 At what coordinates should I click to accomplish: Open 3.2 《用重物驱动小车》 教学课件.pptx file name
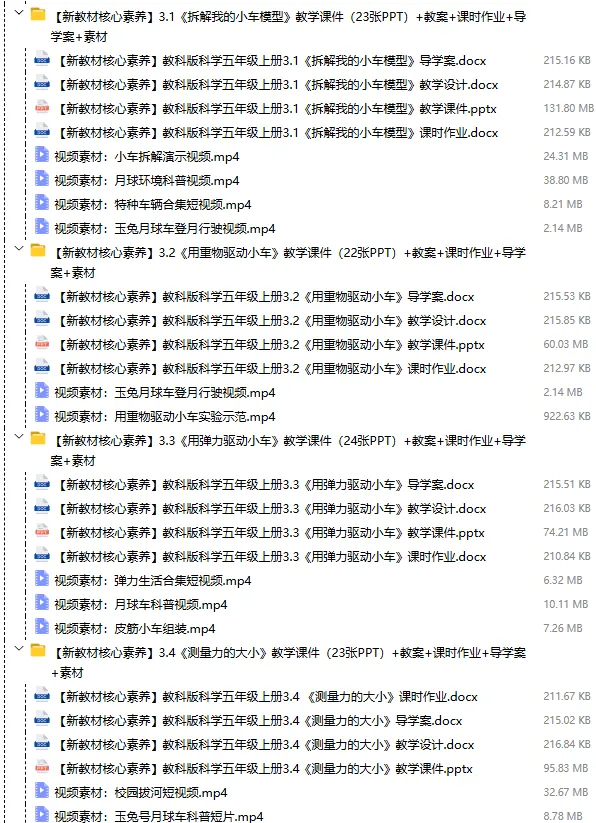[x=270, y=344]
